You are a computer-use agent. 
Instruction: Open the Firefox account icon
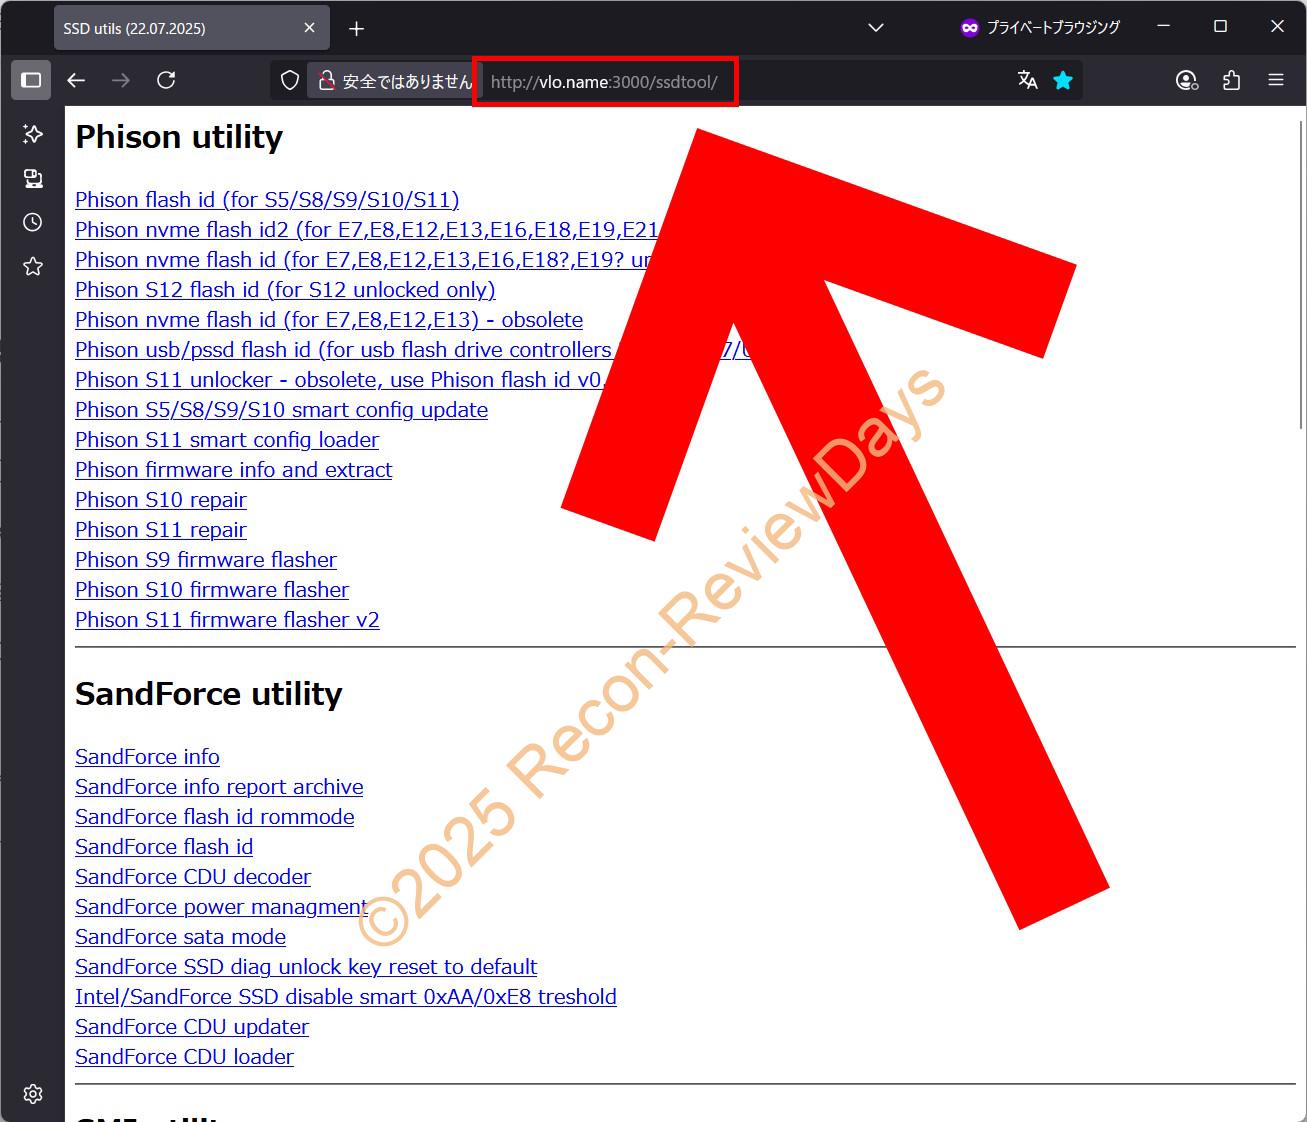tap(1186, 80)
